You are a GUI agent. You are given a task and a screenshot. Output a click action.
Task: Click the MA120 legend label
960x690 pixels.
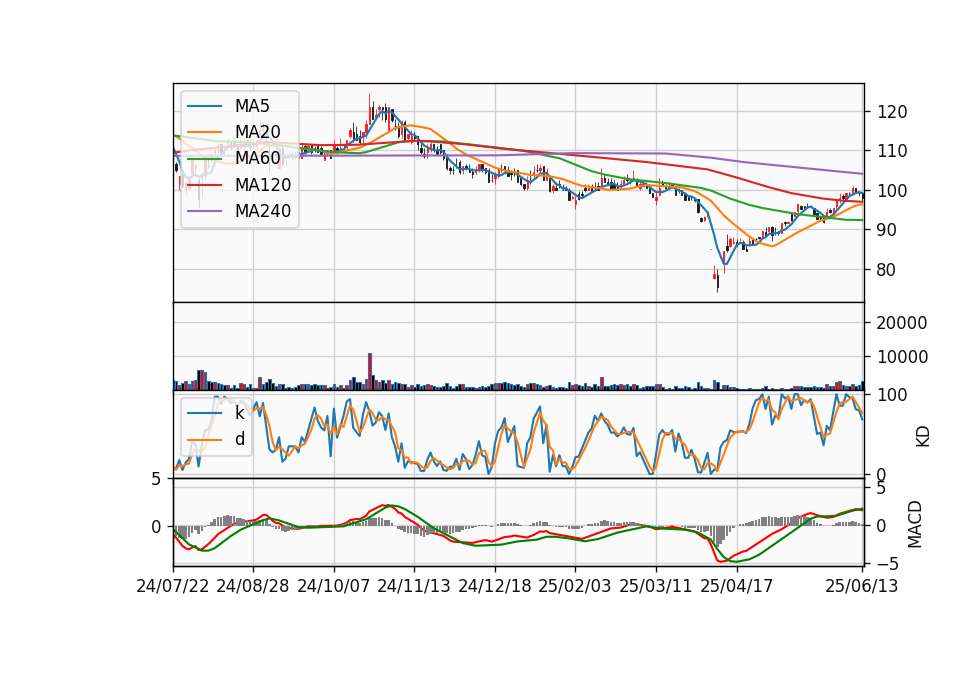coord(263,184)
